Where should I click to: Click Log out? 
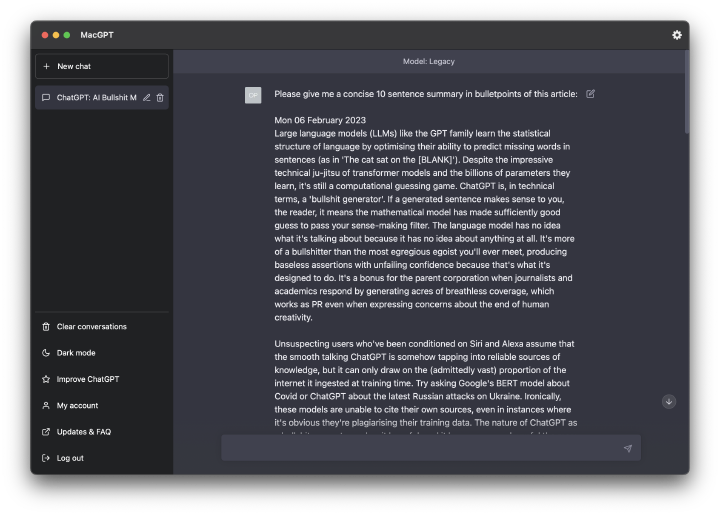pos(102,458)
